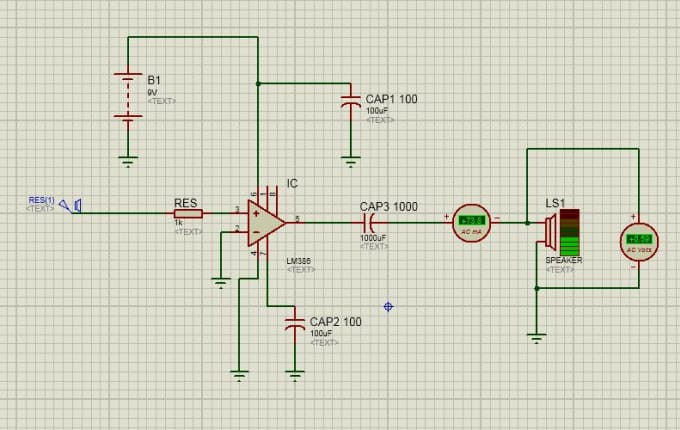This screenshot has height=430, width=680.
Task: Click the junction dot below the speaker
Action: (537, 288)
